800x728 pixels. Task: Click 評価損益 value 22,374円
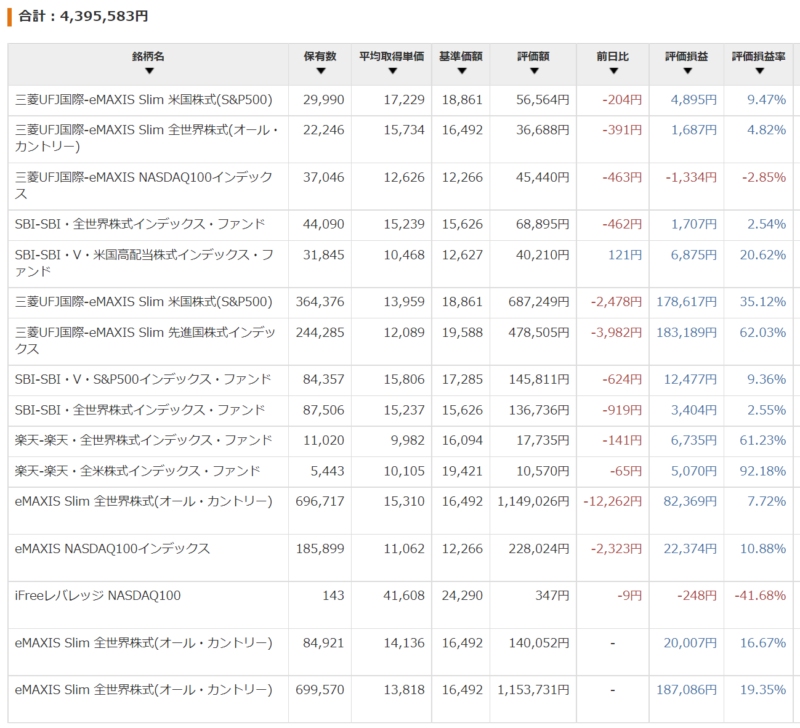(x=690, y=549)
